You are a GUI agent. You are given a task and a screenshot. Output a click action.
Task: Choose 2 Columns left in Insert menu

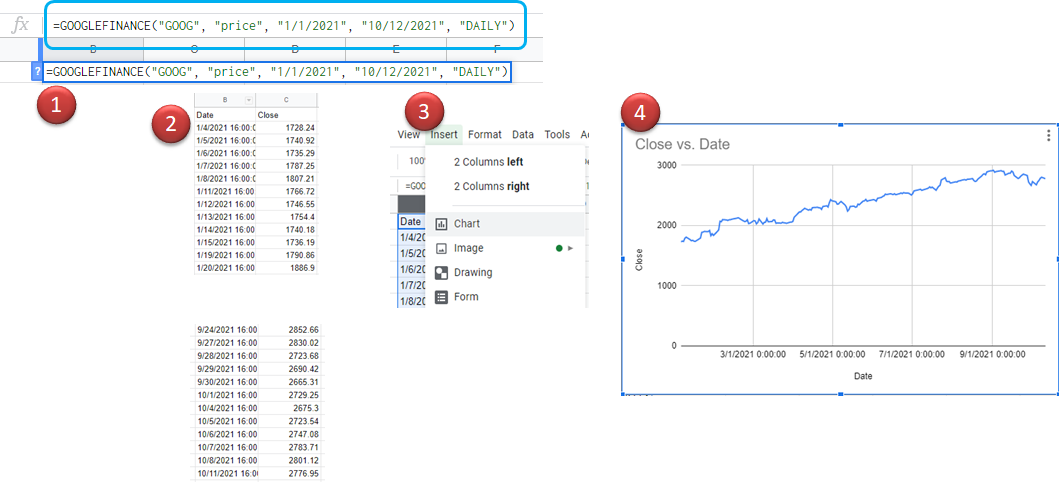coord(488,162)
